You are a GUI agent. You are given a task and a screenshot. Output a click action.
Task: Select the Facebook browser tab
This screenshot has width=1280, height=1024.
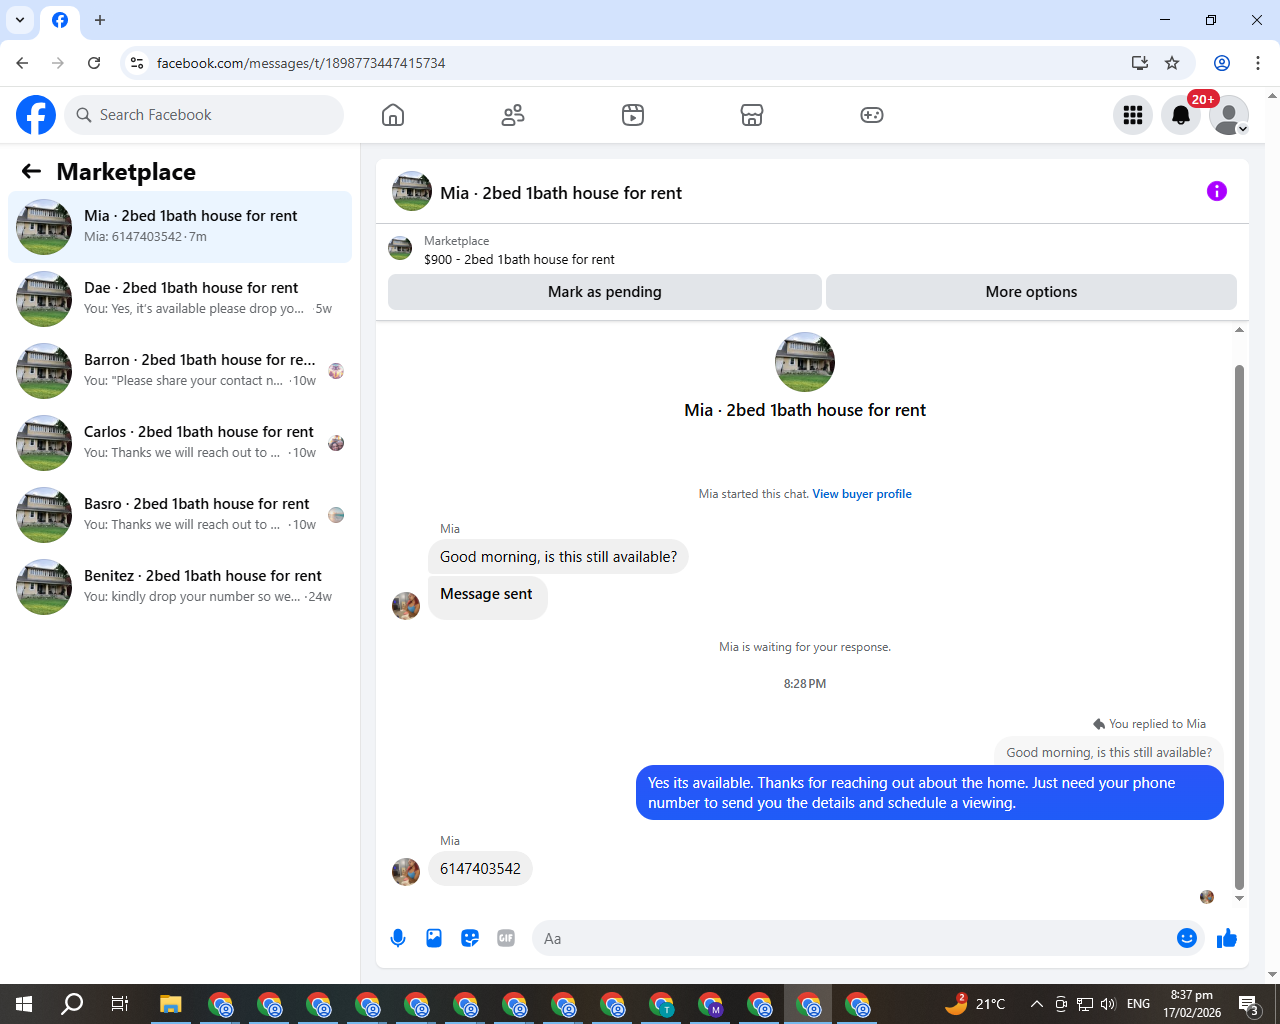click(60, 20)
